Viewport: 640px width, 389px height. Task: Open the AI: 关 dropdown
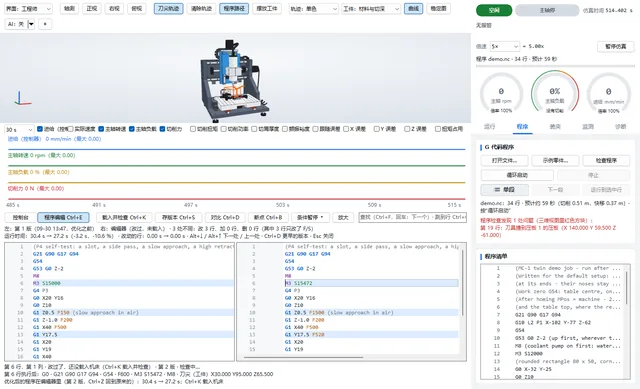pyautogui.click(x=20, y=24)
